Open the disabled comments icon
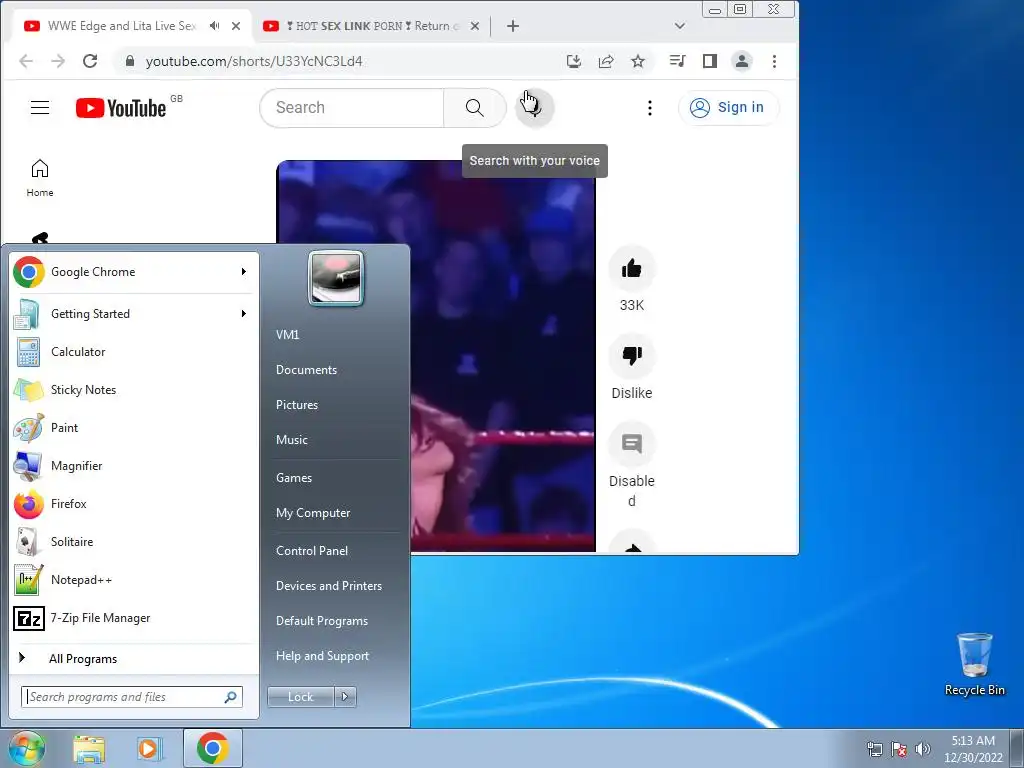 (x=632, y=444)
